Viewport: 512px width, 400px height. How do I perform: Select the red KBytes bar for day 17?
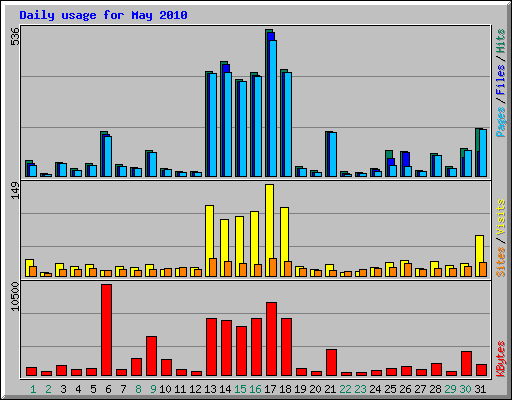(x=271, y=339)
